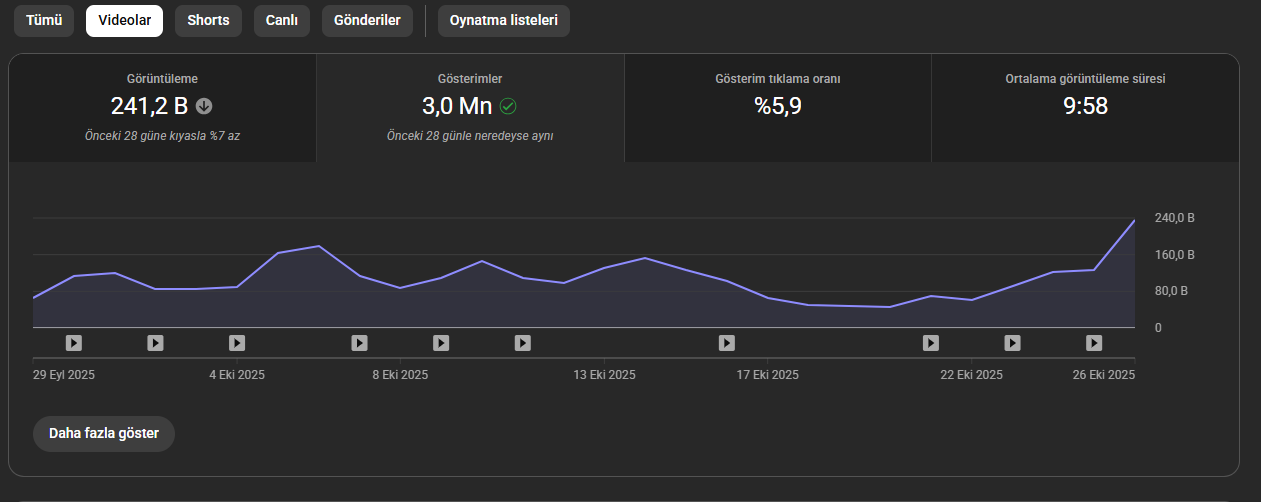Image resolution: width=1261 pixels, height=502 pixels.
Task: Open the Canlı tab
Action: [x=281, y=20]
